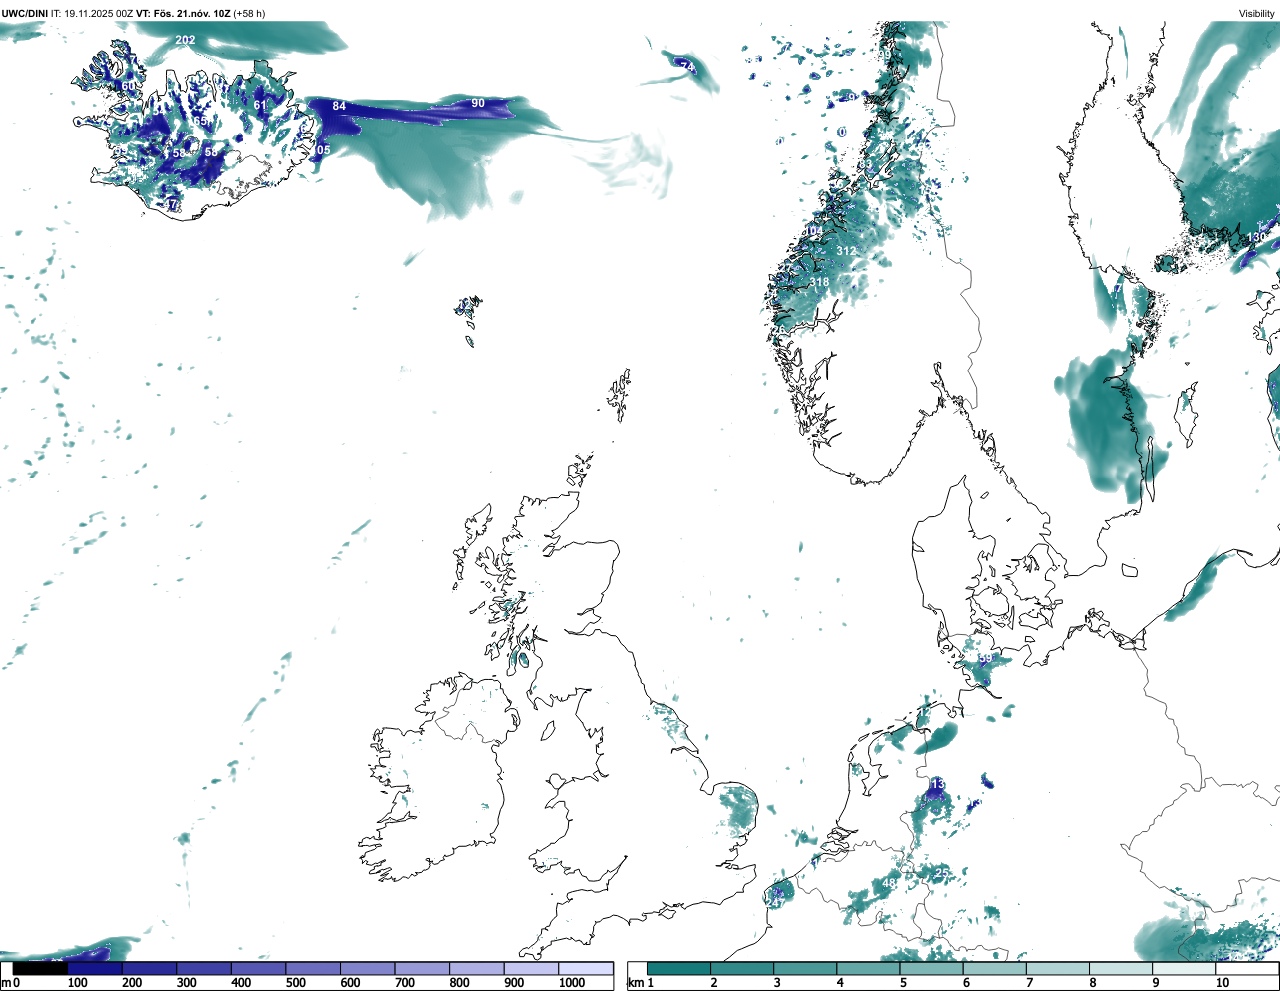This screenshot has height=991, width=1280.
Task: Click the 400–500 m legend color segment
Action: click(259, 969)
